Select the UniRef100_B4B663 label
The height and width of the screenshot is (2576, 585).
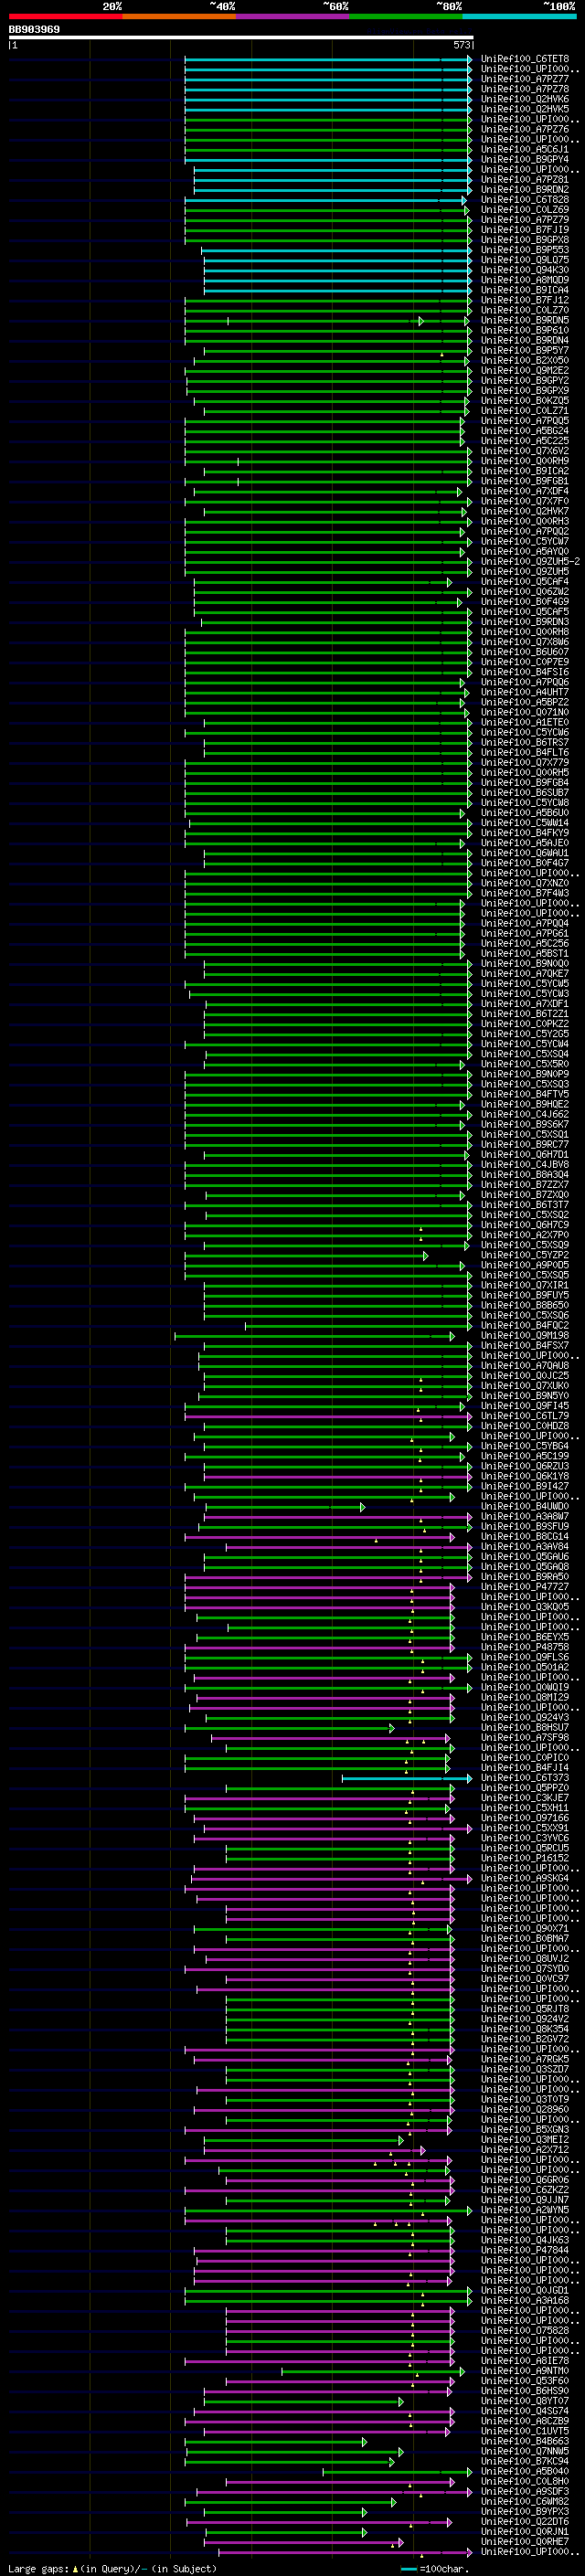click(525, 2441)
